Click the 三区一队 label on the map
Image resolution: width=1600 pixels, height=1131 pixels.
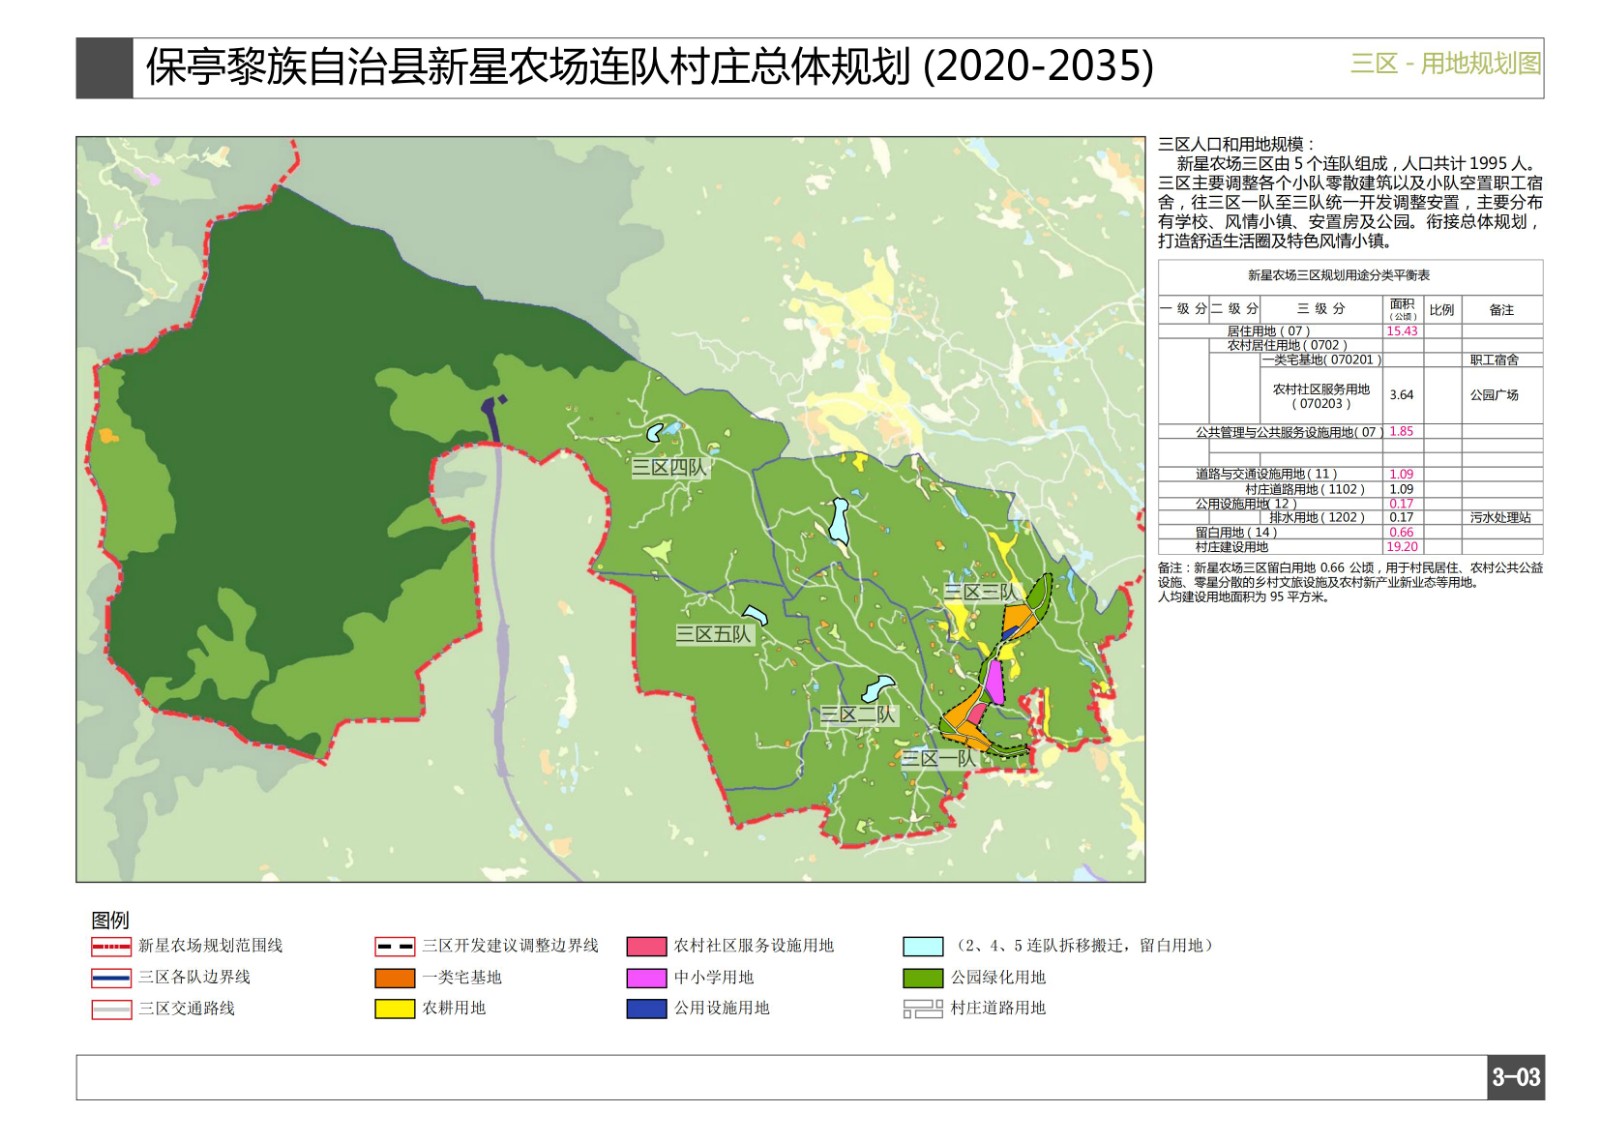pyautogui.click(x=938, y=758)
